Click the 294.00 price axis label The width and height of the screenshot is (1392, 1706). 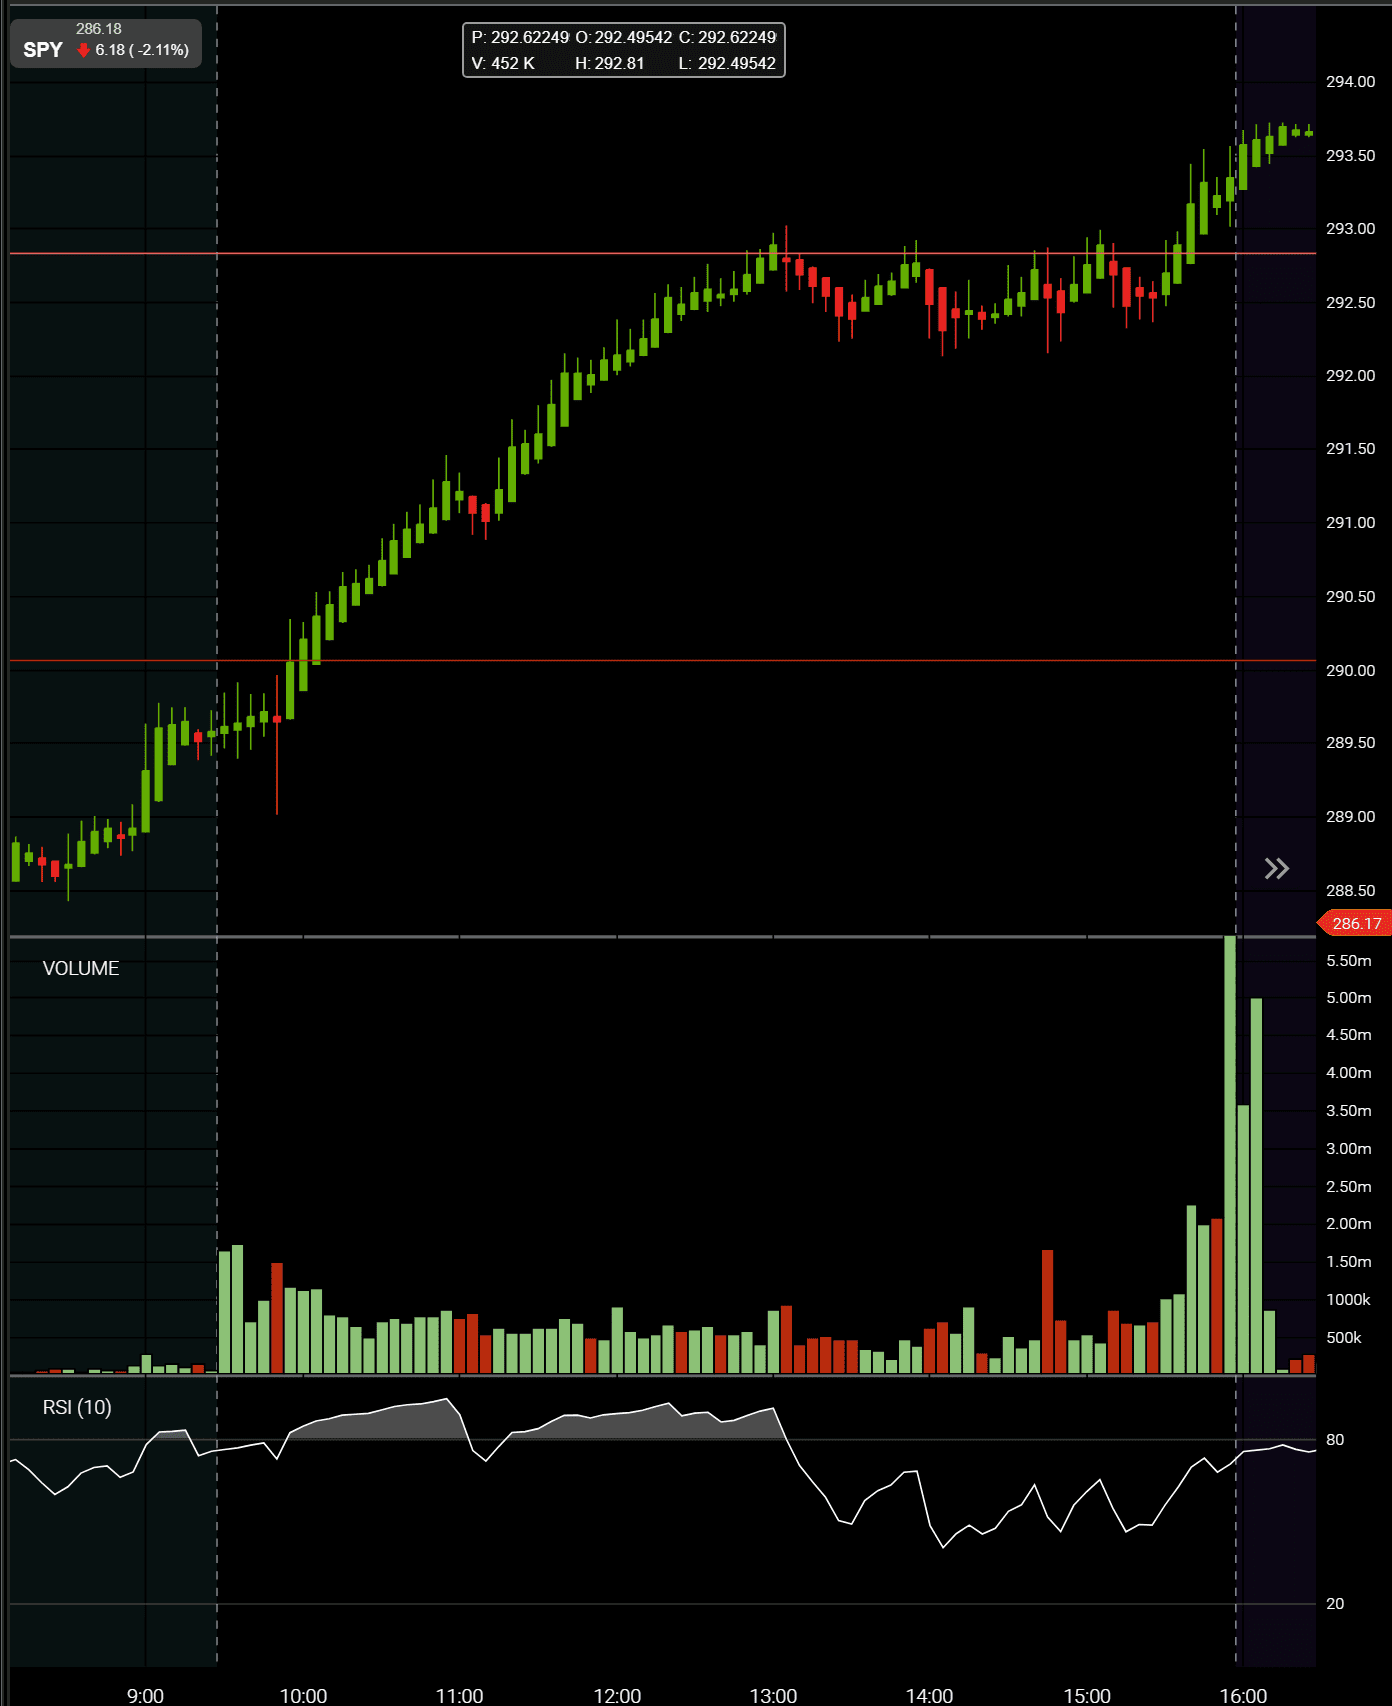tap(1350, 82)
